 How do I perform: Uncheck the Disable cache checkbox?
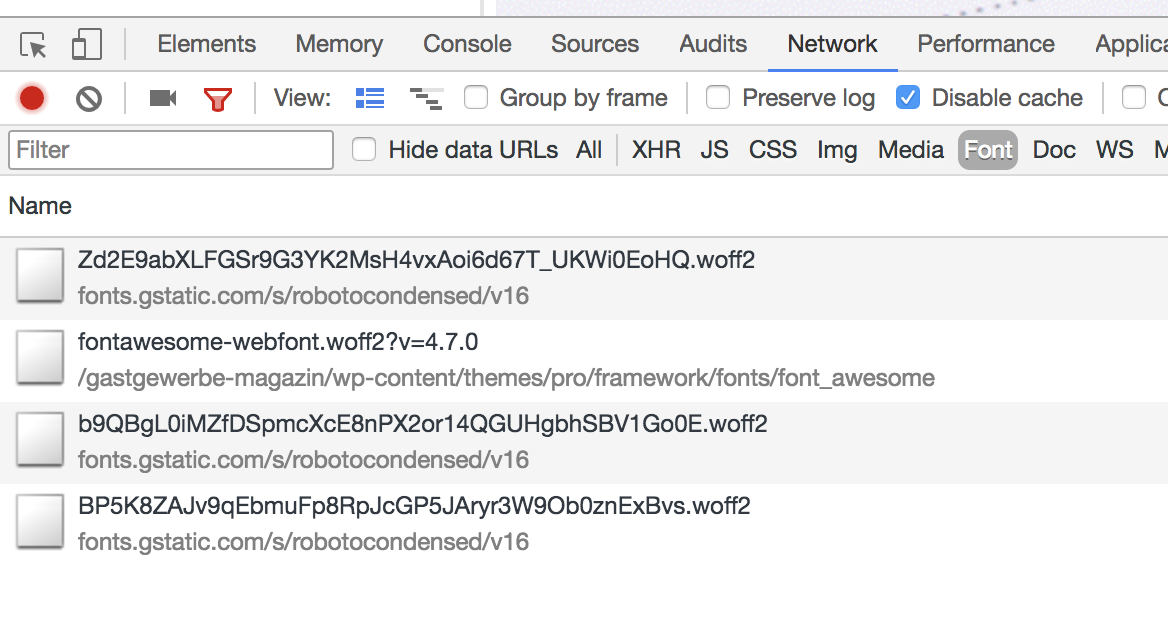pyautogui.click(x=908, y=98)
